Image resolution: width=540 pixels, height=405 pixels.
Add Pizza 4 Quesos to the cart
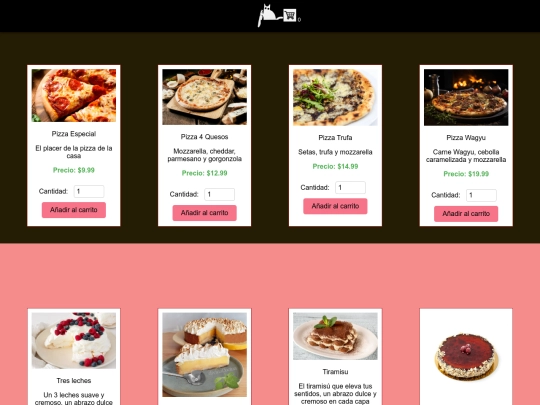[205, 213]
